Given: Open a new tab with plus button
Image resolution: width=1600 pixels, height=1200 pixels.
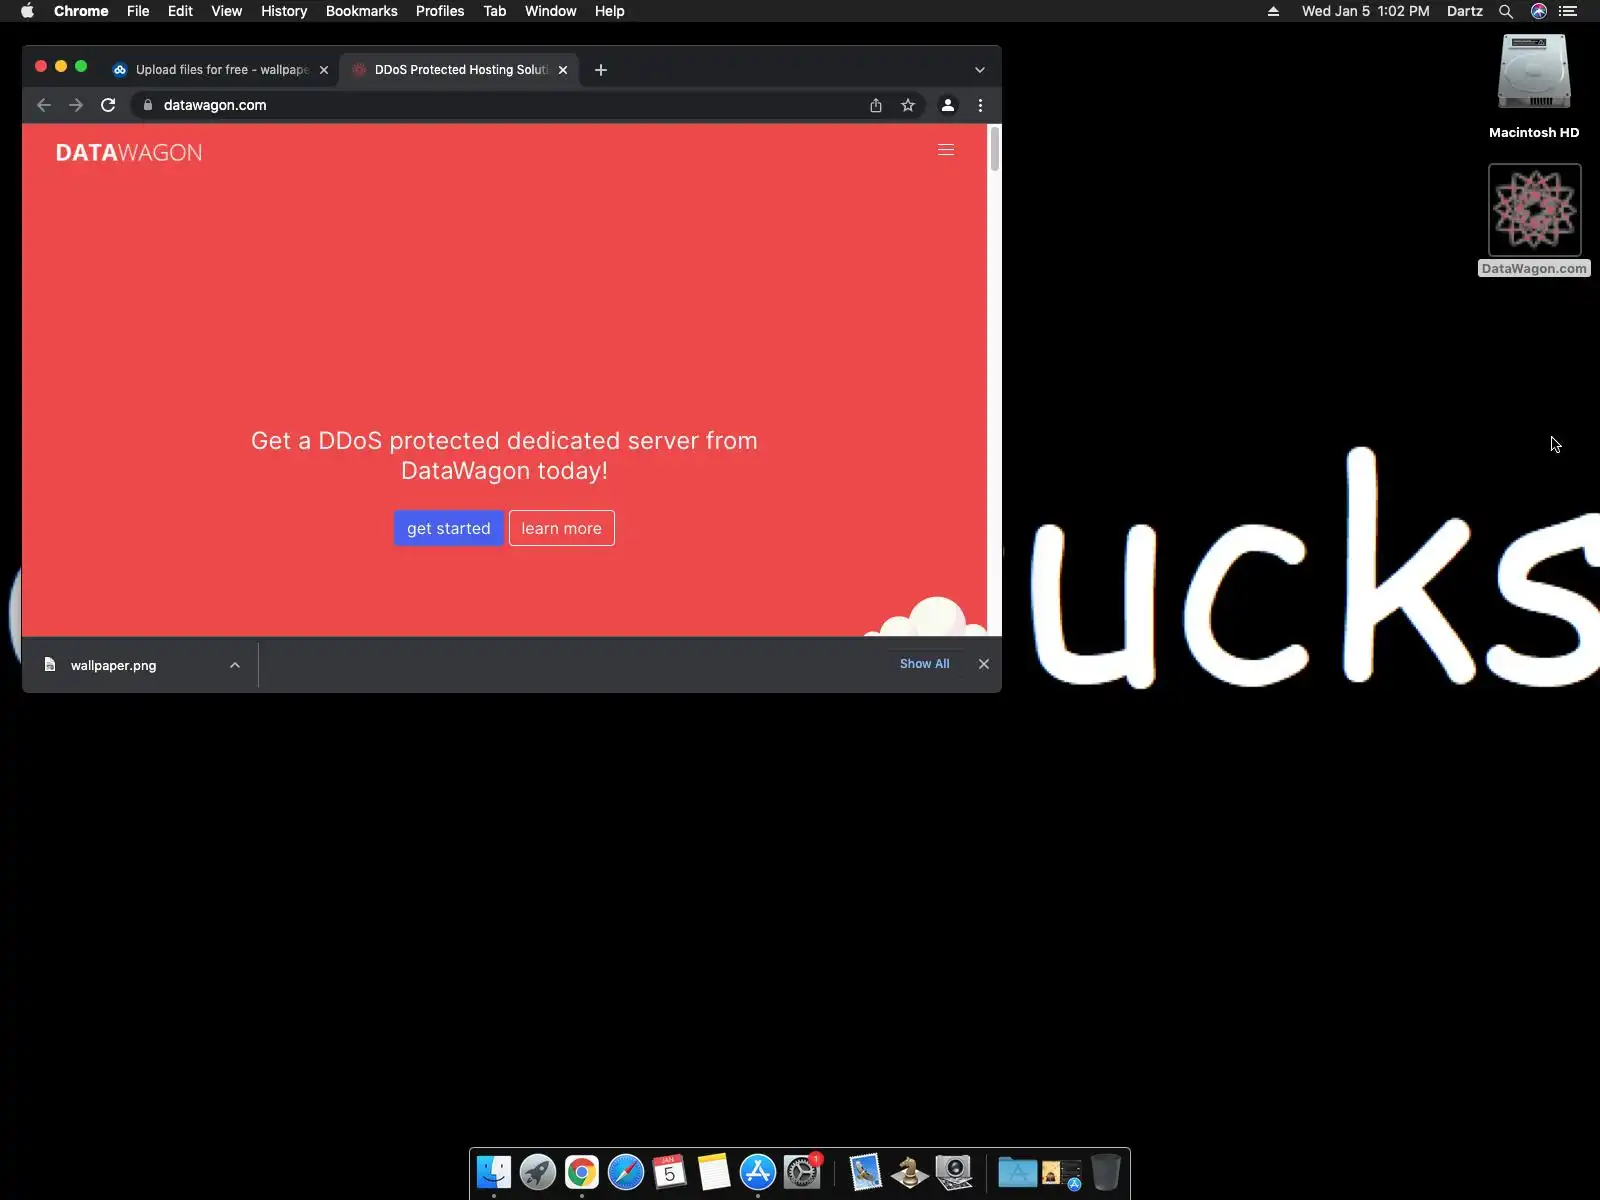Looking at the screenshot, I should click(x=601, y=70).
